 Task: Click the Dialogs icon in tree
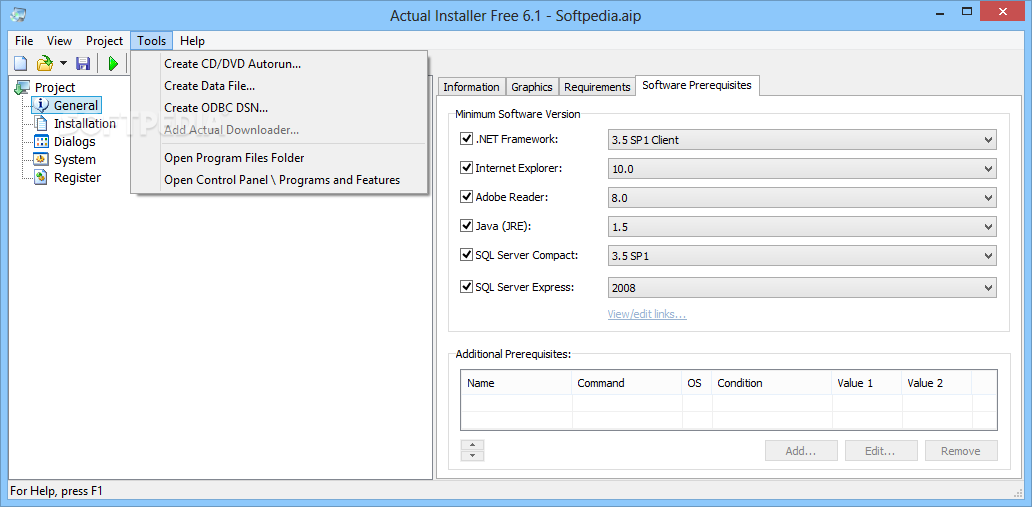click(41, 141)
